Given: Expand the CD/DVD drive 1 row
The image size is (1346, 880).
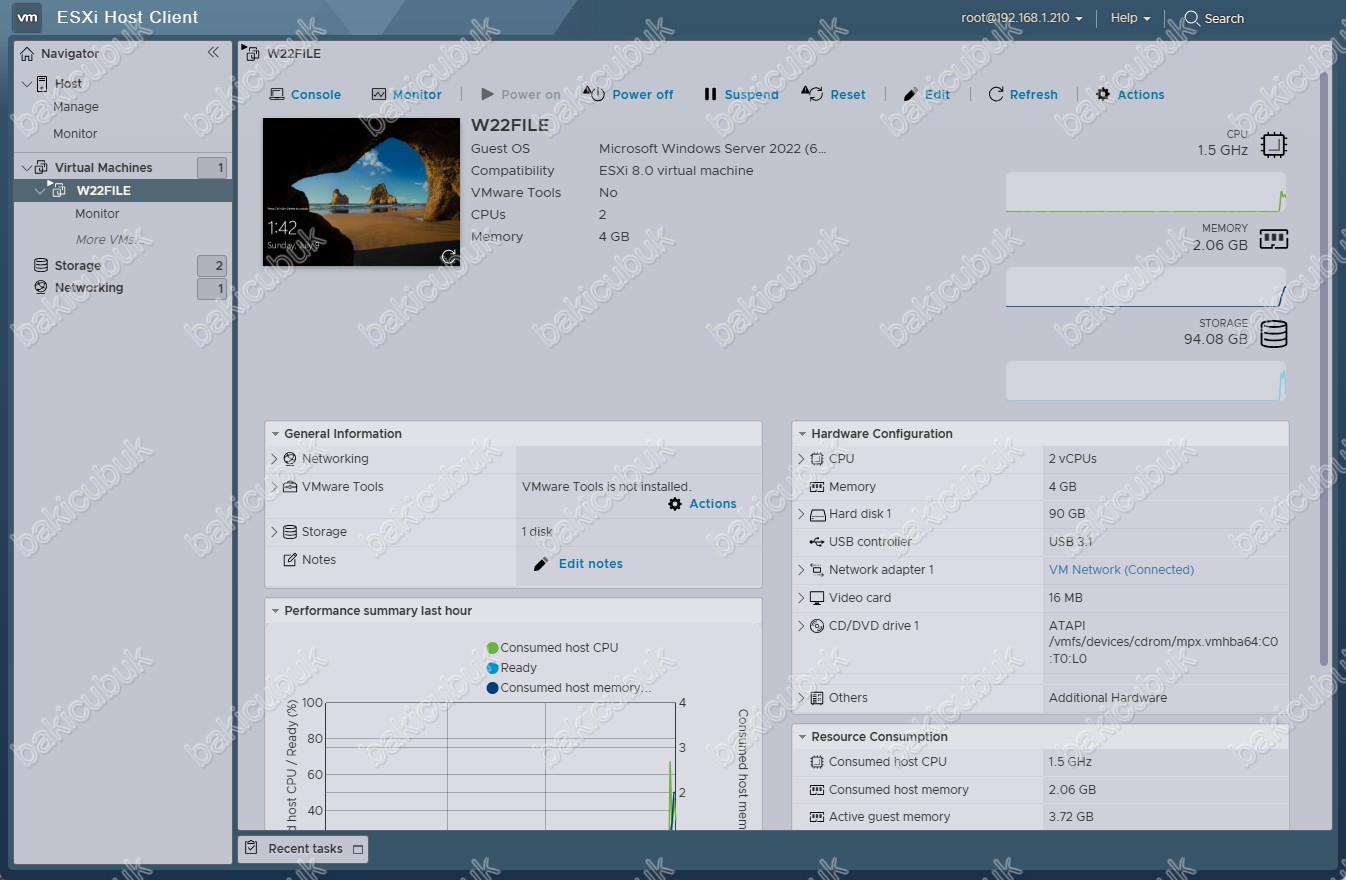Looking at the screenshot, I should point(801,626).
